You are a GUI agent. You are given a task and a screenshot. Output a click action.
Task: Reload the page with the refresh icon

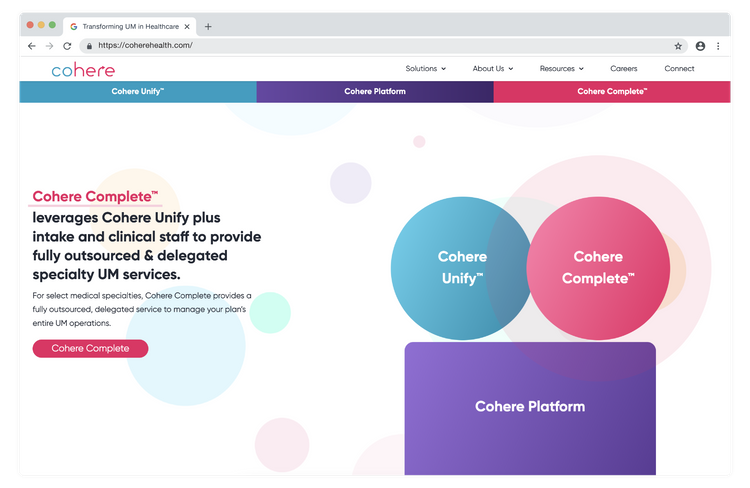point(67,46)
